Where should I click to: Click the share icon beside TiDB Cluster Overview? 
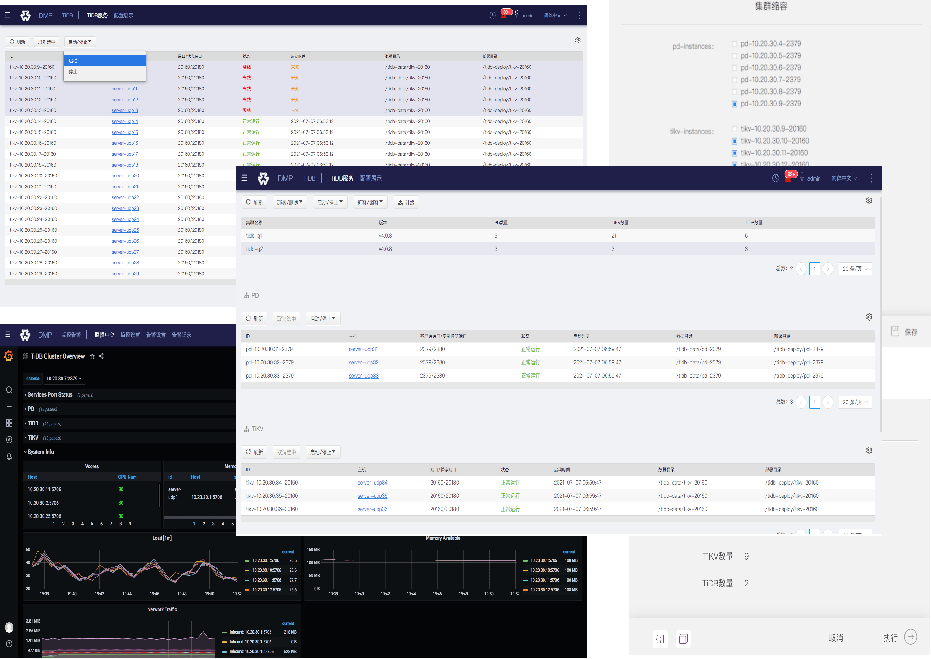pyautogui.click(x=102, y=356)
